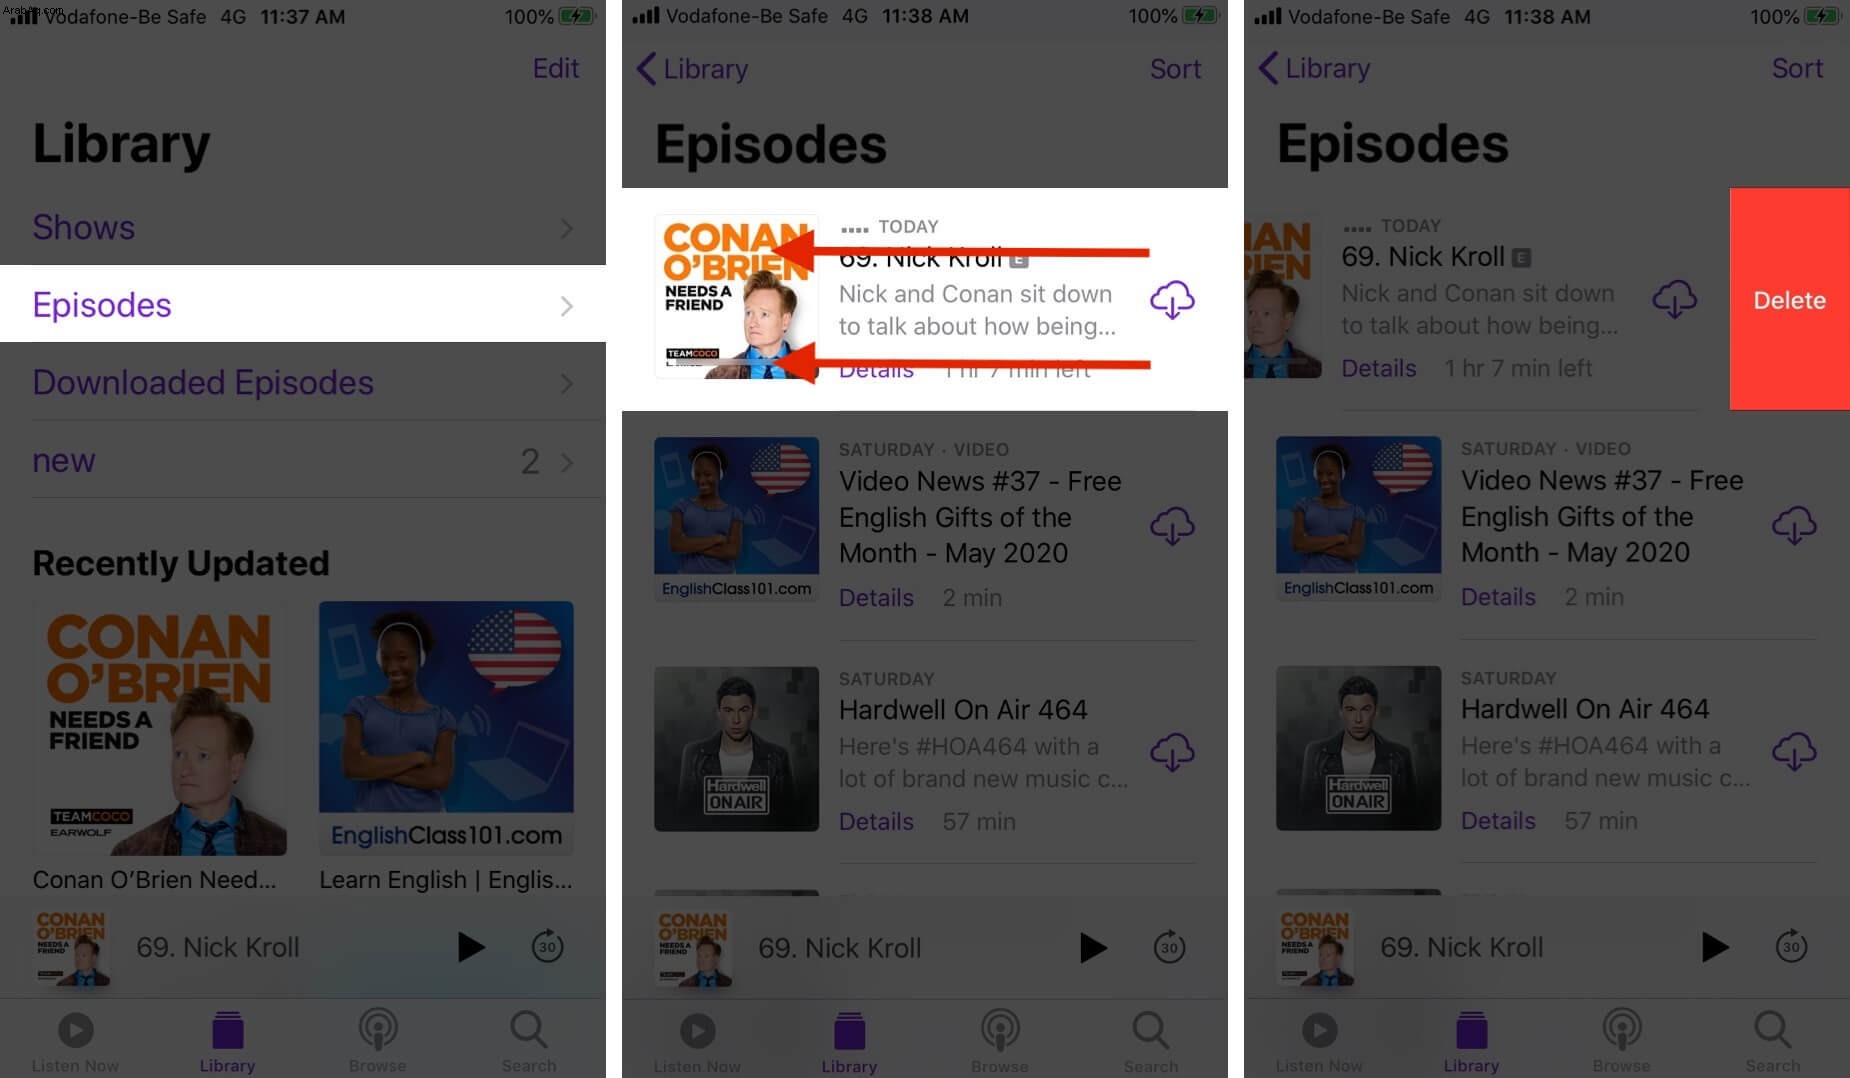1850x1078 pixels.
Task: Open Conan O'Brien artwork under Recently Updated
Action: (160, 728)
